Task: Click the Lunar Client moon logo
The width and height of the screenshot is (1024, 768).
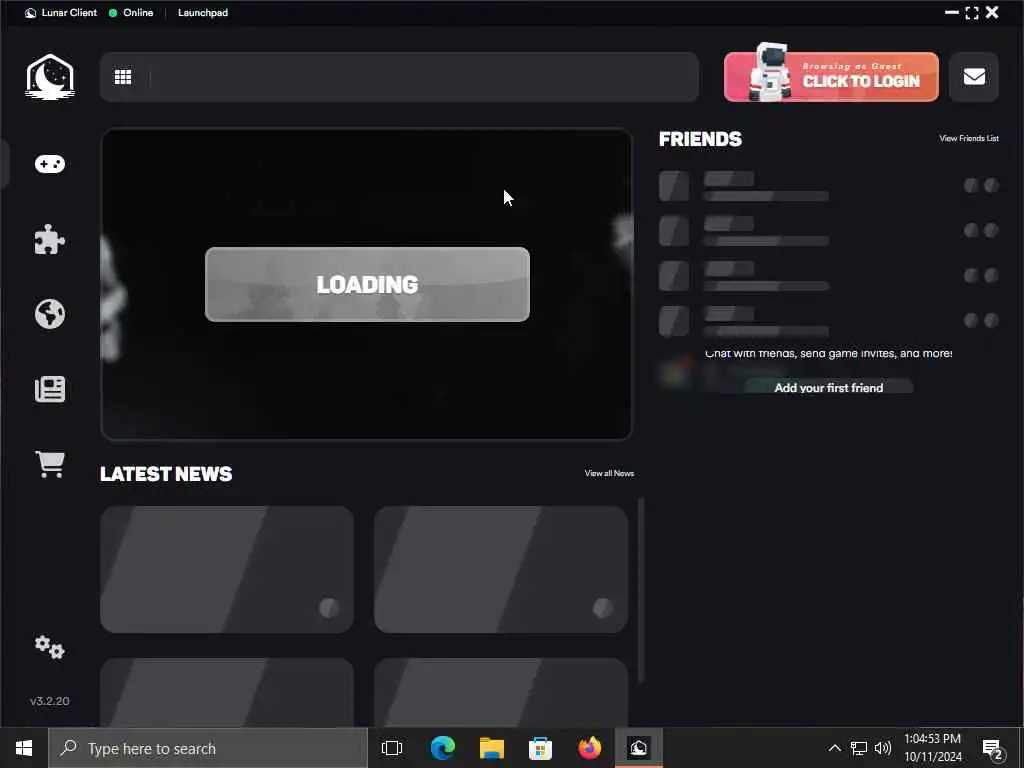Action: (x=50, y=76)
